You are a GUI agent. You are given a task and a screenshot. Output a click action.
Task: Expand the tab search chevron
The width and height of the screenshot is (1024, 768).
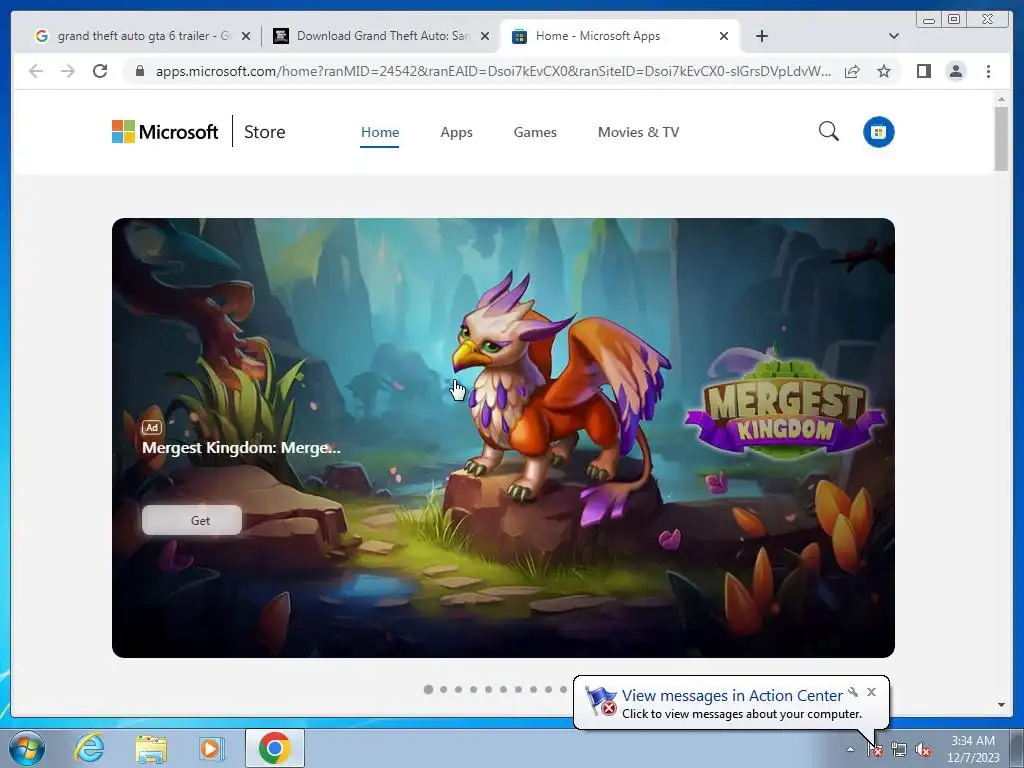(x=893, y=36)
